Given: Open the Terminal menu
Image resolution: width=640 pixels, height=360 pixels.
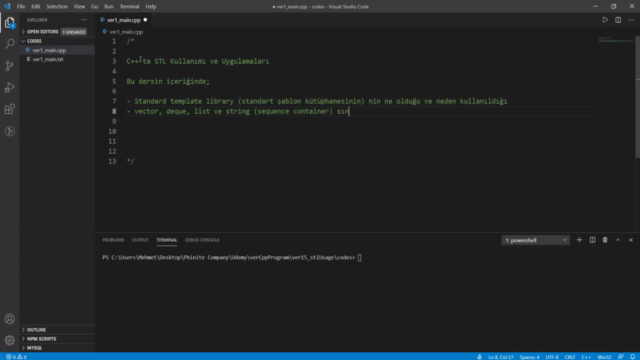Looking at the screenshot, I should pyautogui.click(x=129, y=7).
